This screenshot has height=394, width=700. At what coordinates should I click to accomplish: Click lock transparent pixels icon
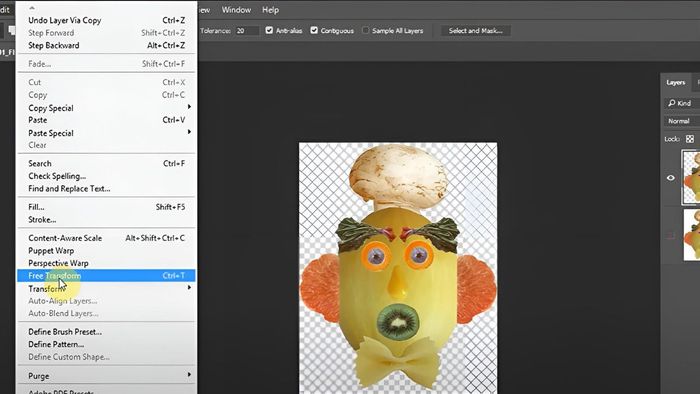pos(690,139)
